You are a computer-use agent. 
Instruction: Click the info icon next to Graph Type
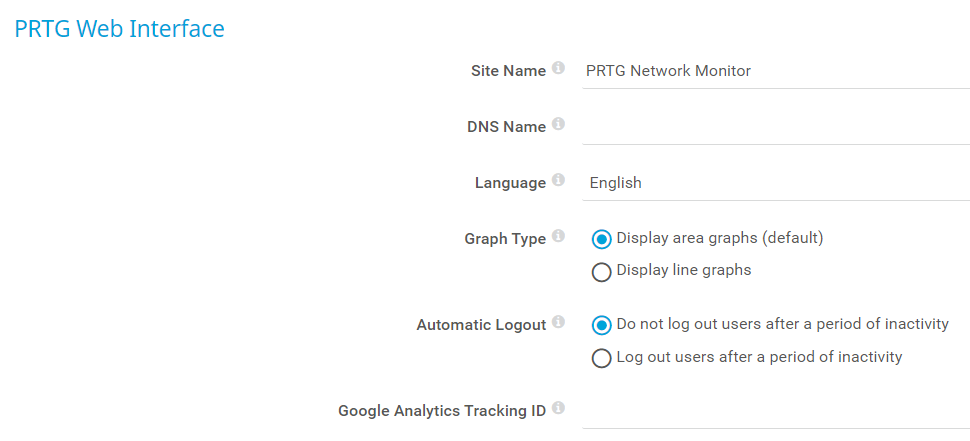coord(558,237)
